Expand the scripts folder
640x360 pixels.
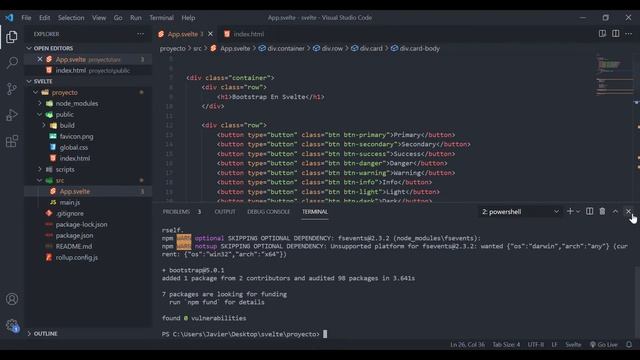coord(40,169)
